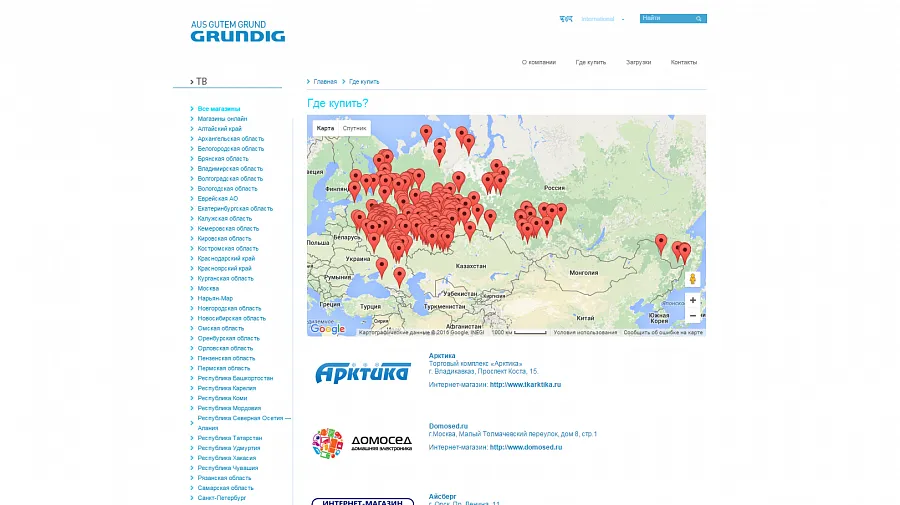Select Костромская область region
This screenshot has height=505, width=900.
tap(228, 248)
